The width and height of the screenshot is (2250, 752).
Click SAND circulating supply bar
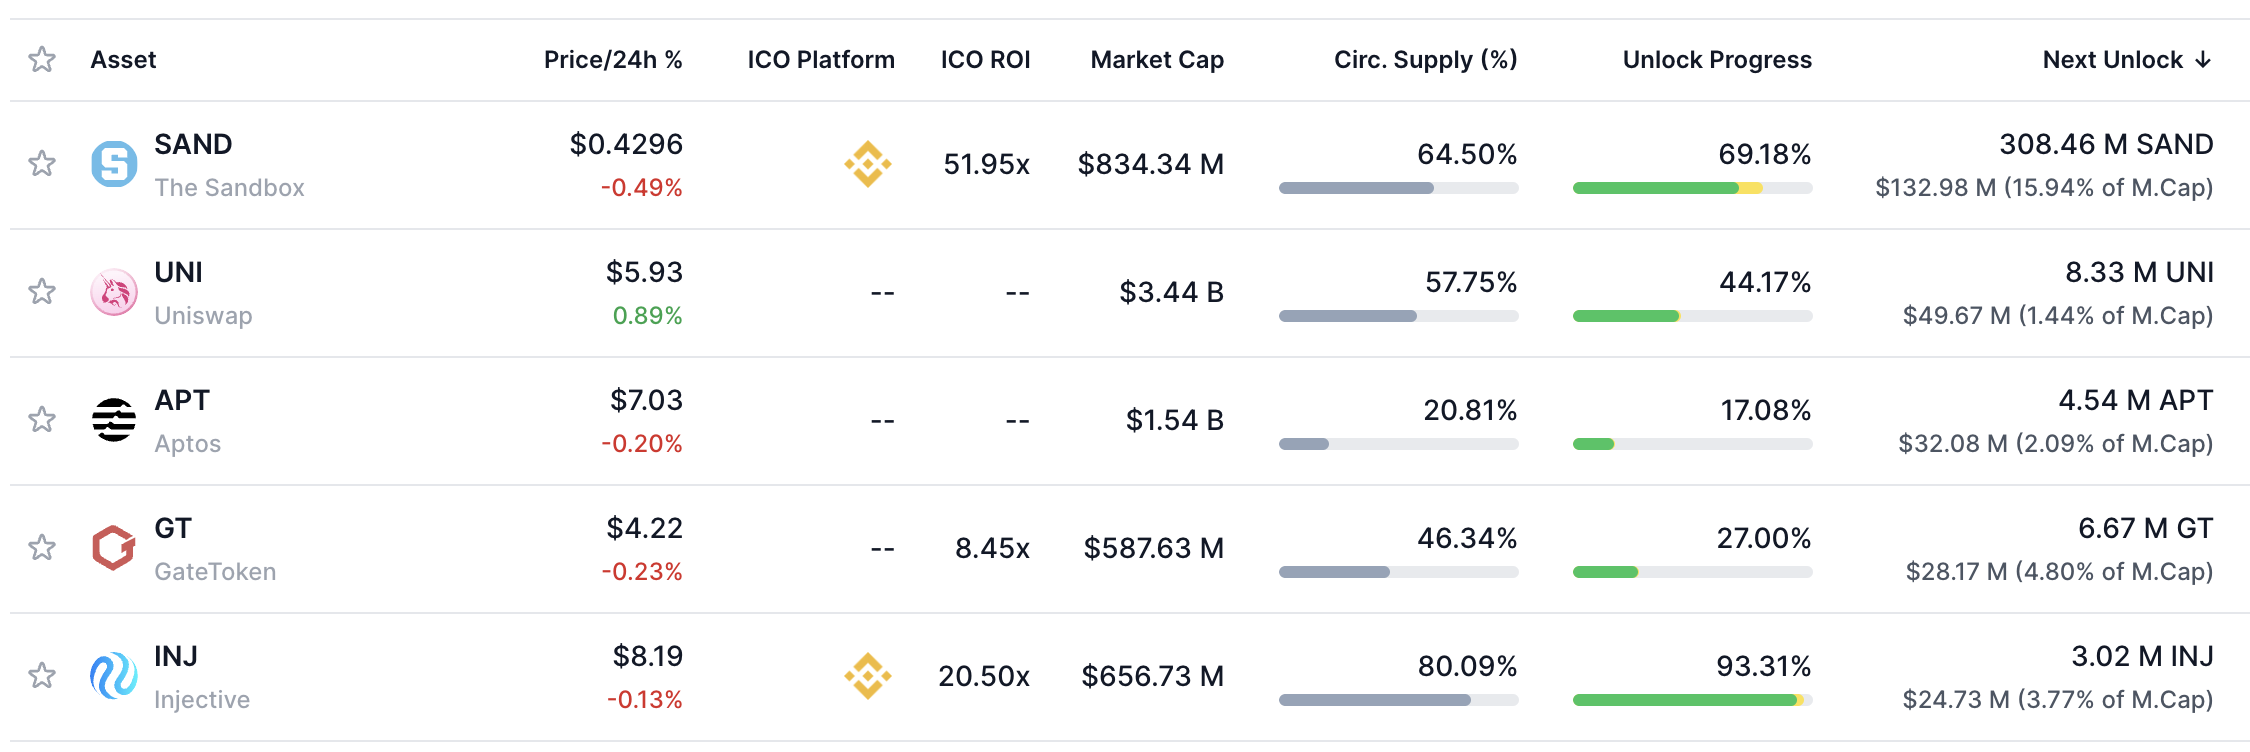coord(1398,188)
